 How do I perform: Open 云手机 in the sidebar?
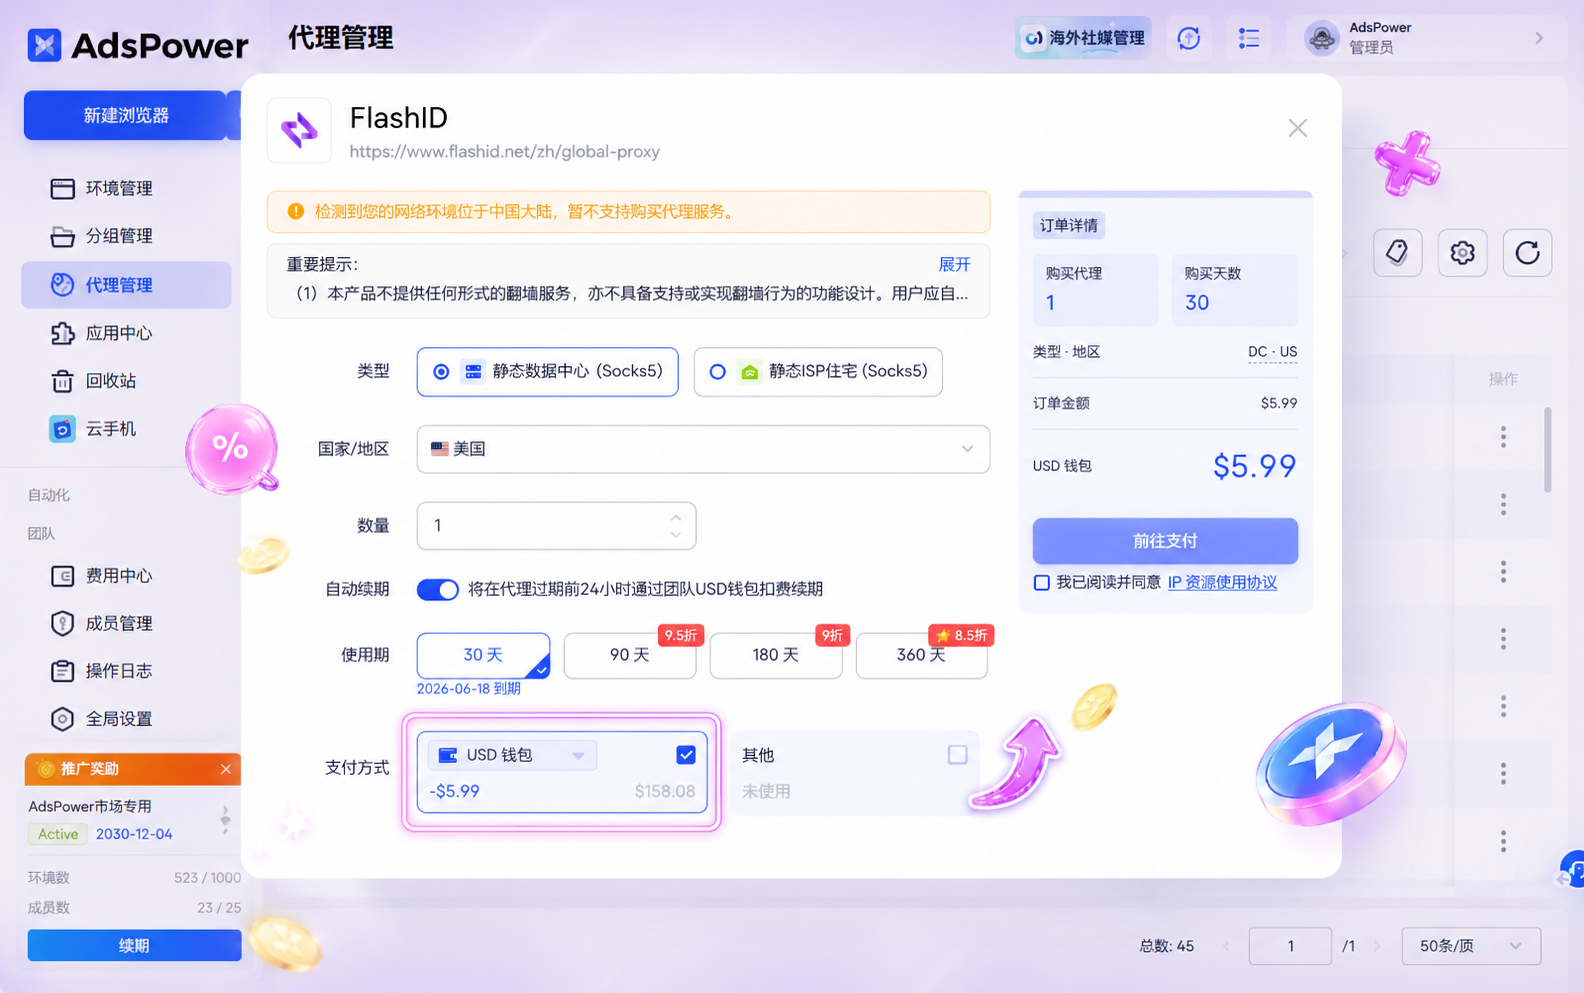click(126, 429)
